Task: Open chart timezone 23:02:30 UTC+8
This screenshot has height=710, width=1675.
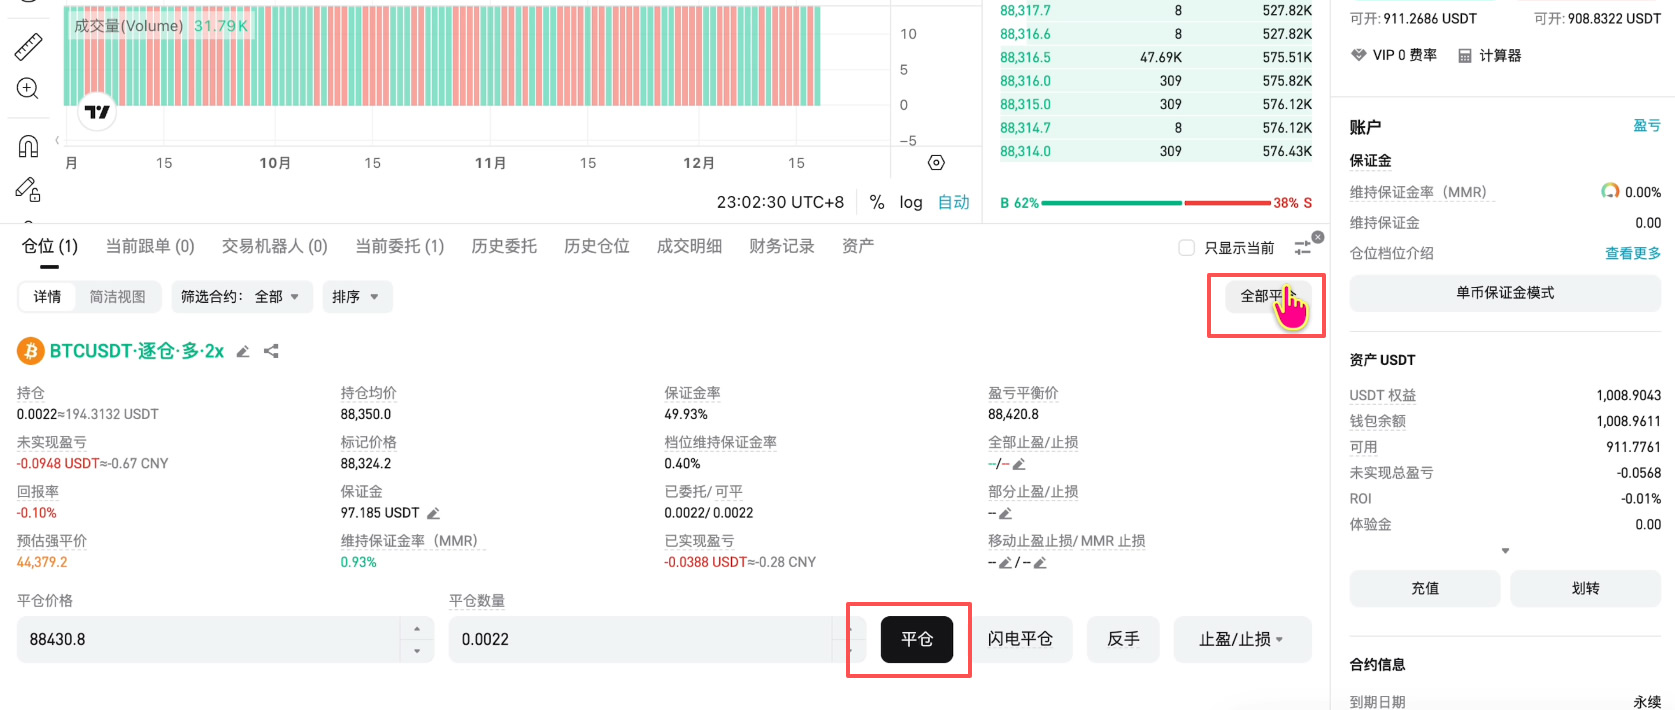Action: coord(780,202)
